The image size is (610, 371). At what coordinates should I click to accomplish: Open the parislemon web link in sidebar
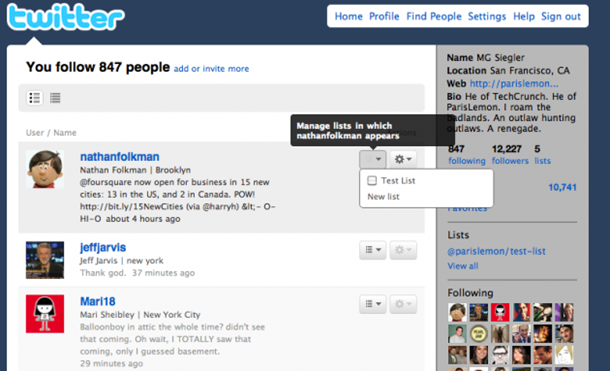[514, 84]
